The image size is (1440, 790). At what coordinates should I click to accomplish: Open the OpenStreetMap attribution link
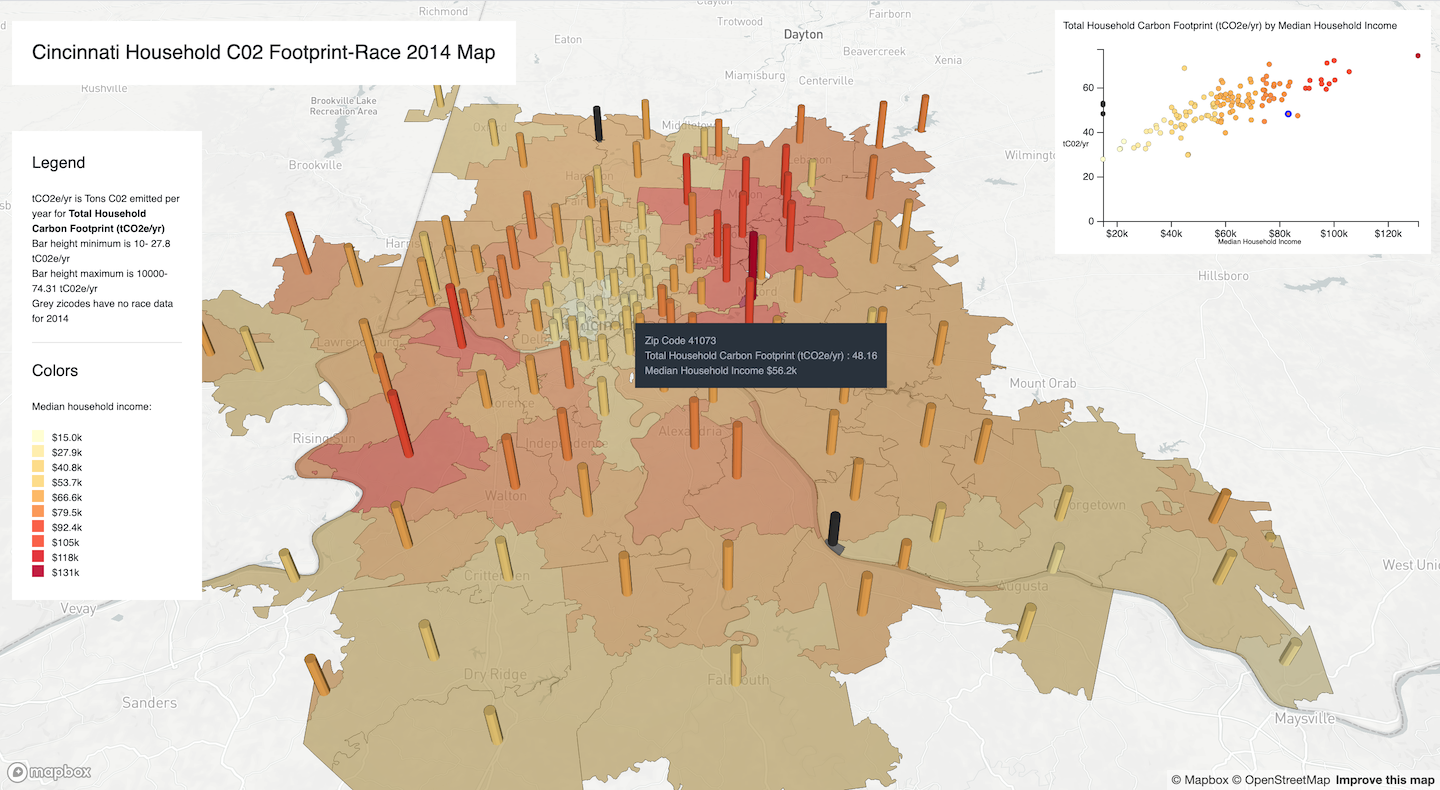[1280, 780]
